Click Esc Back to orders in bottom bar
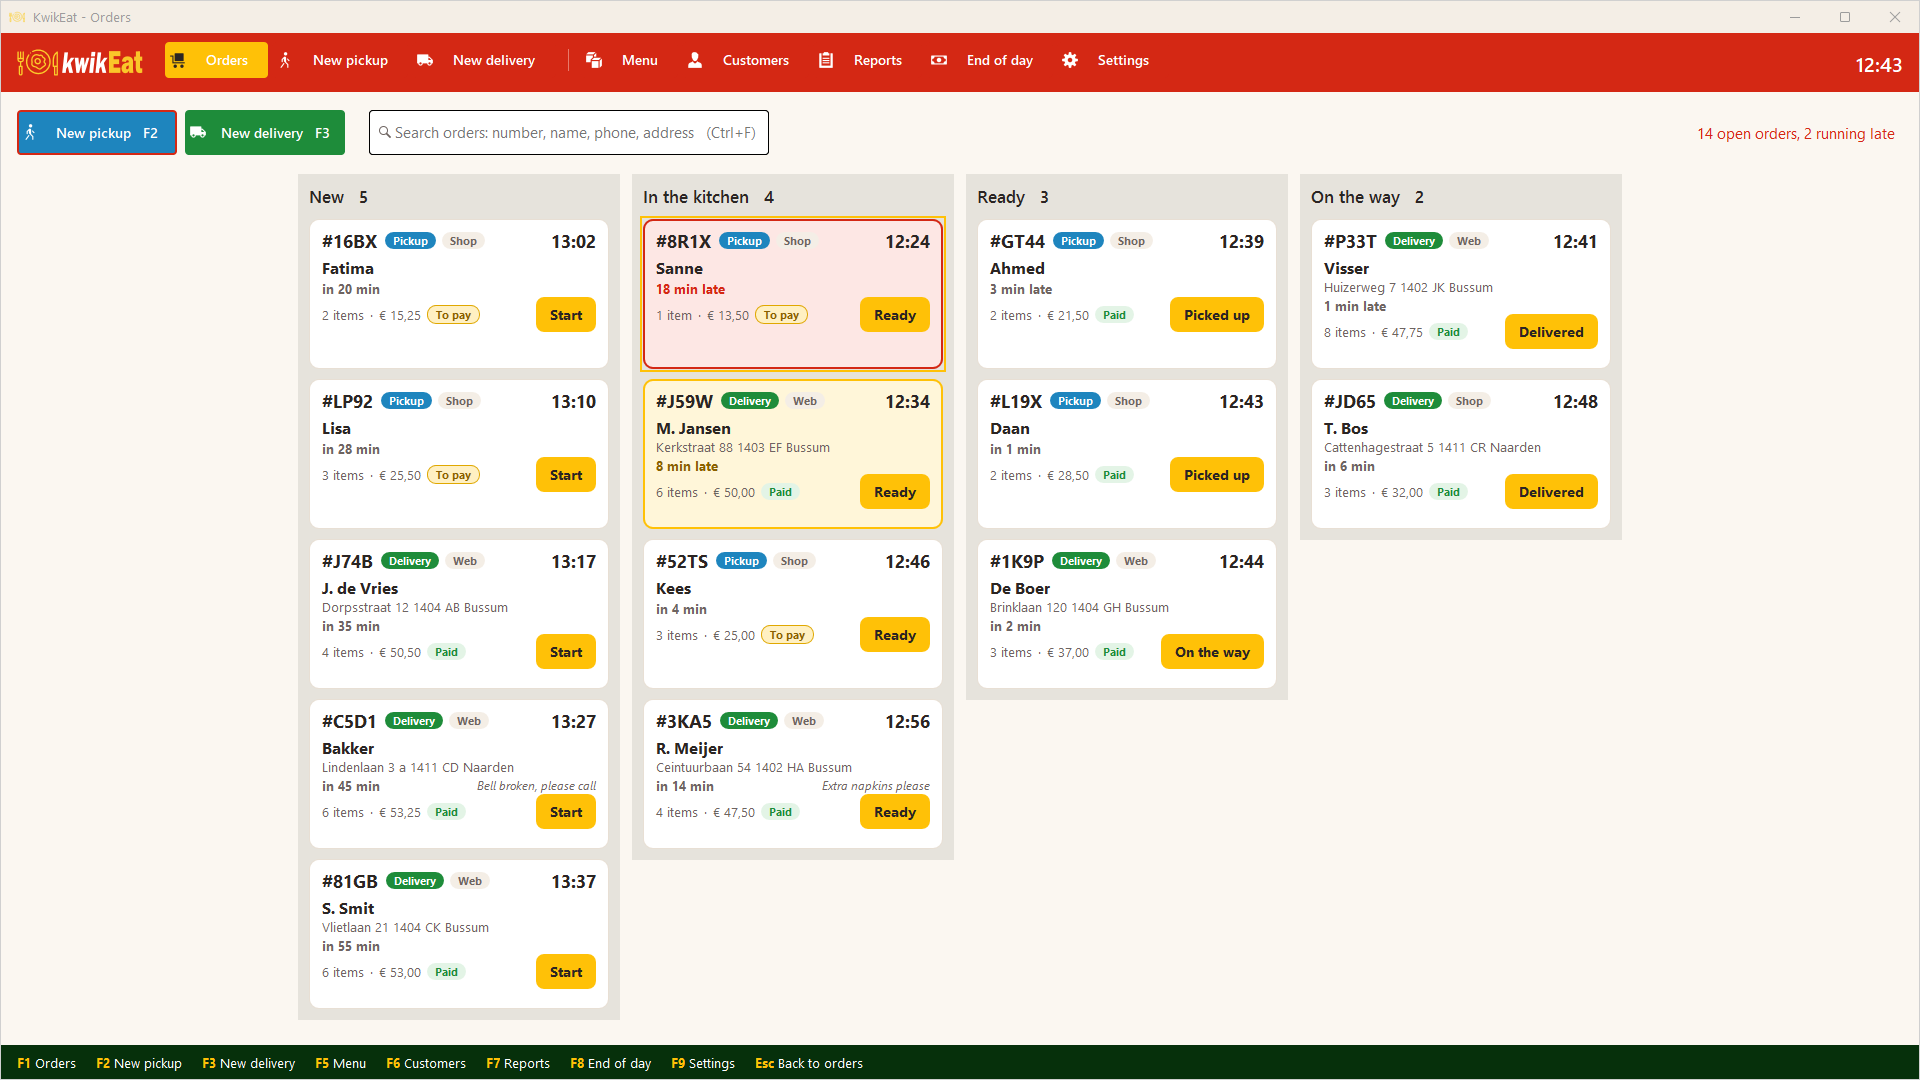The image size is (1920, 1080). click(x=809, y=1063)
